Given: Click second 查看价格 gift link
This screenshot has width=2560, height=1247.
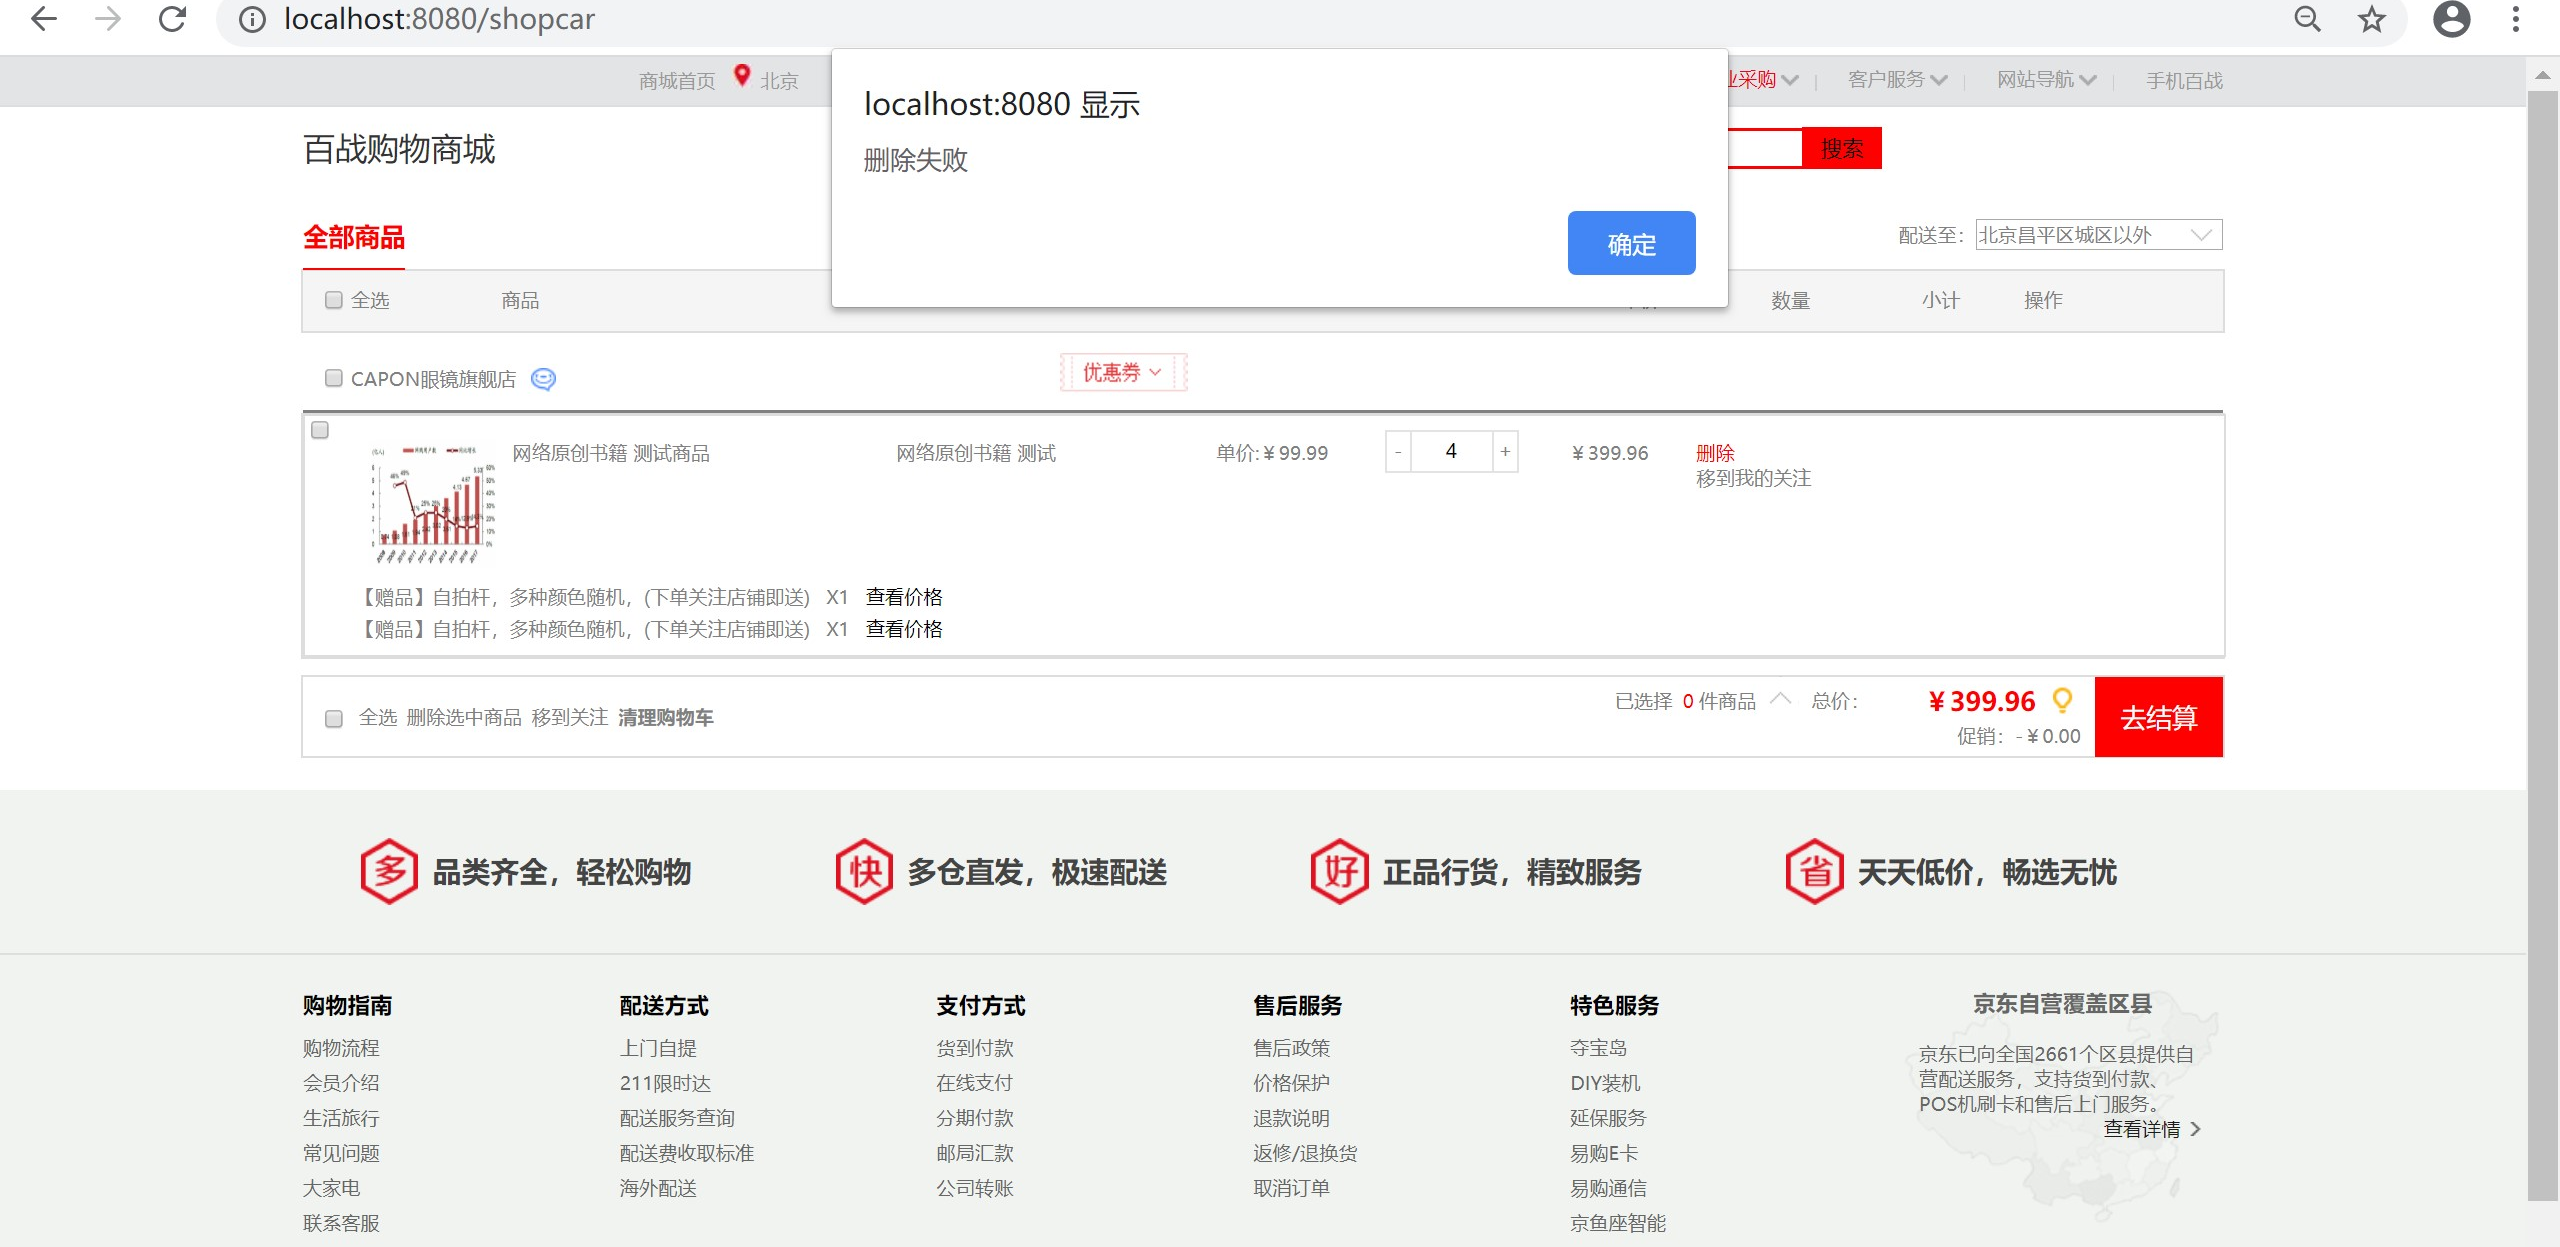Looking at the screenshot, I should tap(904, 629).
